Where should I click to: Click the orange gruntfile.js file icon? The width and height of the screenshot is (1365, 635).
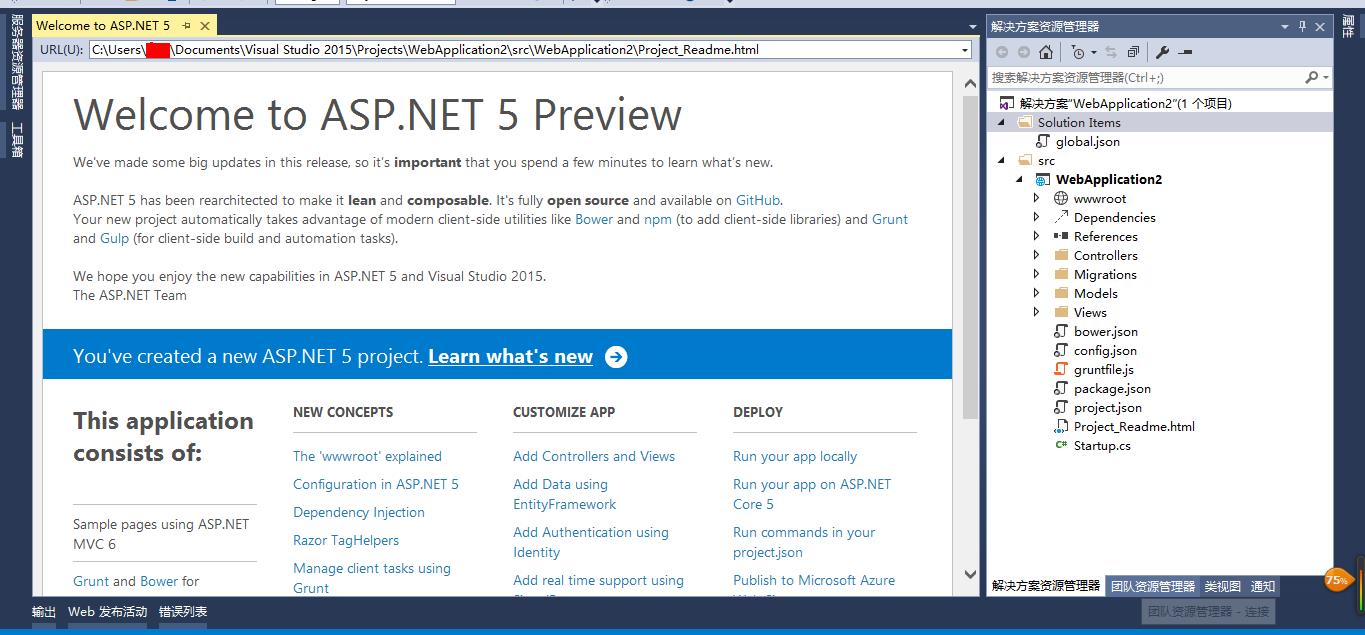pos(1061,369)
